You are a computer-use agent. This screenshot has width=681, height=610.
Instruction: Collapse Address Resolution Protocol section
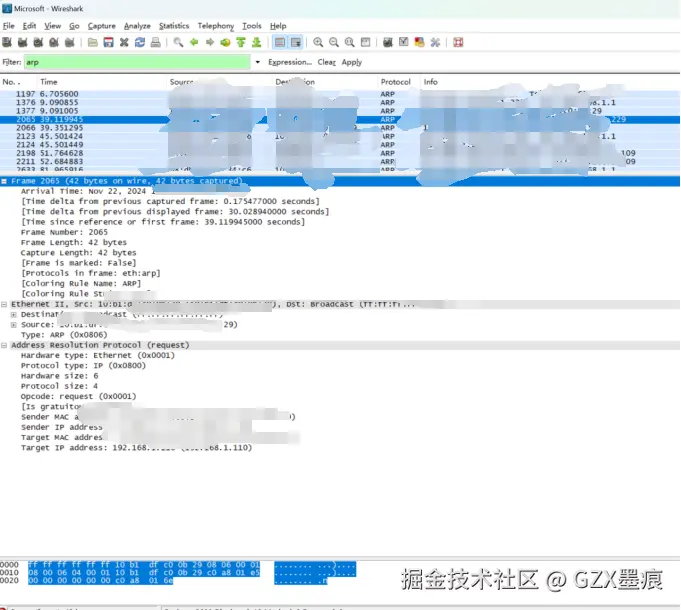pyautogui.click(x=4, y=345)
